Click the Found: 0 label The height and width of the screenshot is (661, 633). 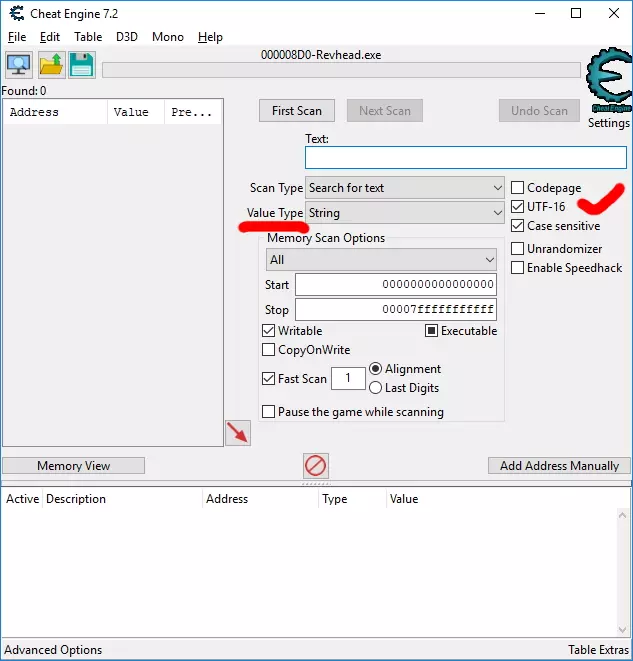(x=24, y=91)
